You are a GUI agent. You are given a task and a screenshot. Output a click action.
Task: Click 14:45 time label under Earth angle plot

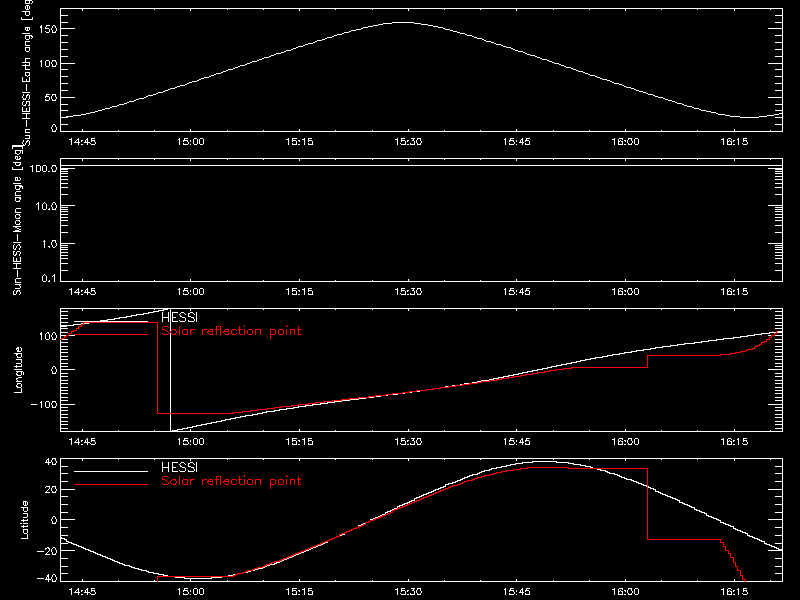(82, 142)
